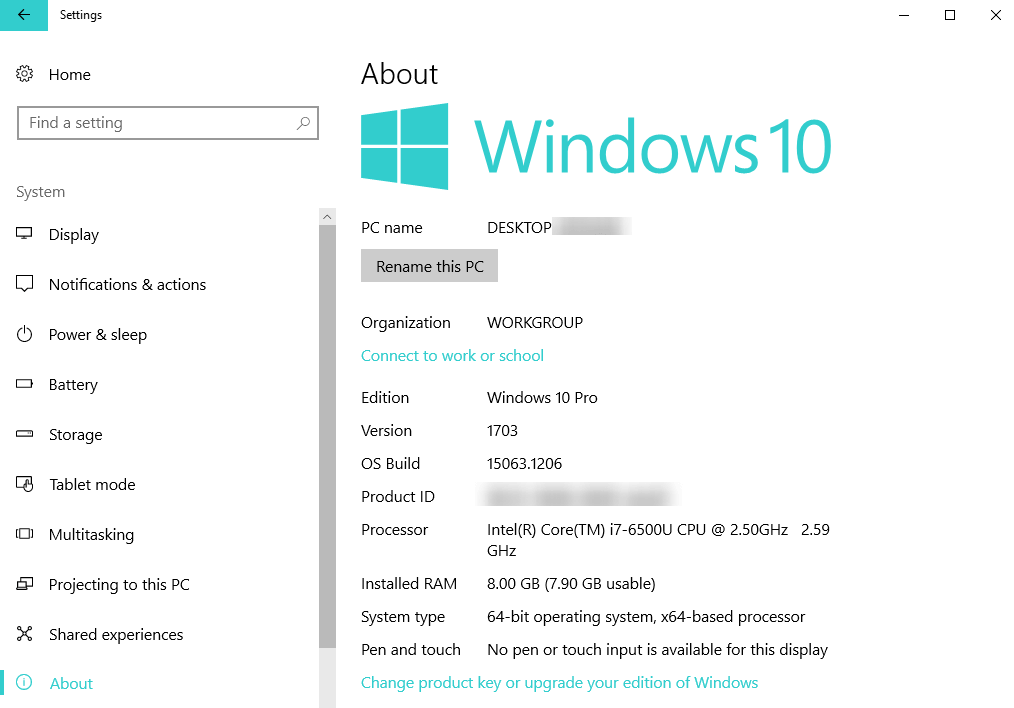
Task: Click the sidebar scrollbar thumb
Action: tap(327, 436)
